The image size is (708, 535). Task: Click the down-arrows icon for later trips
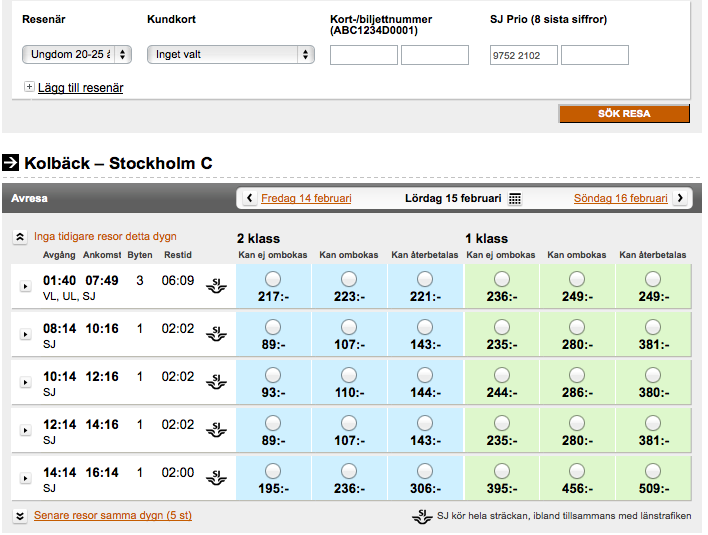(20, 516)
